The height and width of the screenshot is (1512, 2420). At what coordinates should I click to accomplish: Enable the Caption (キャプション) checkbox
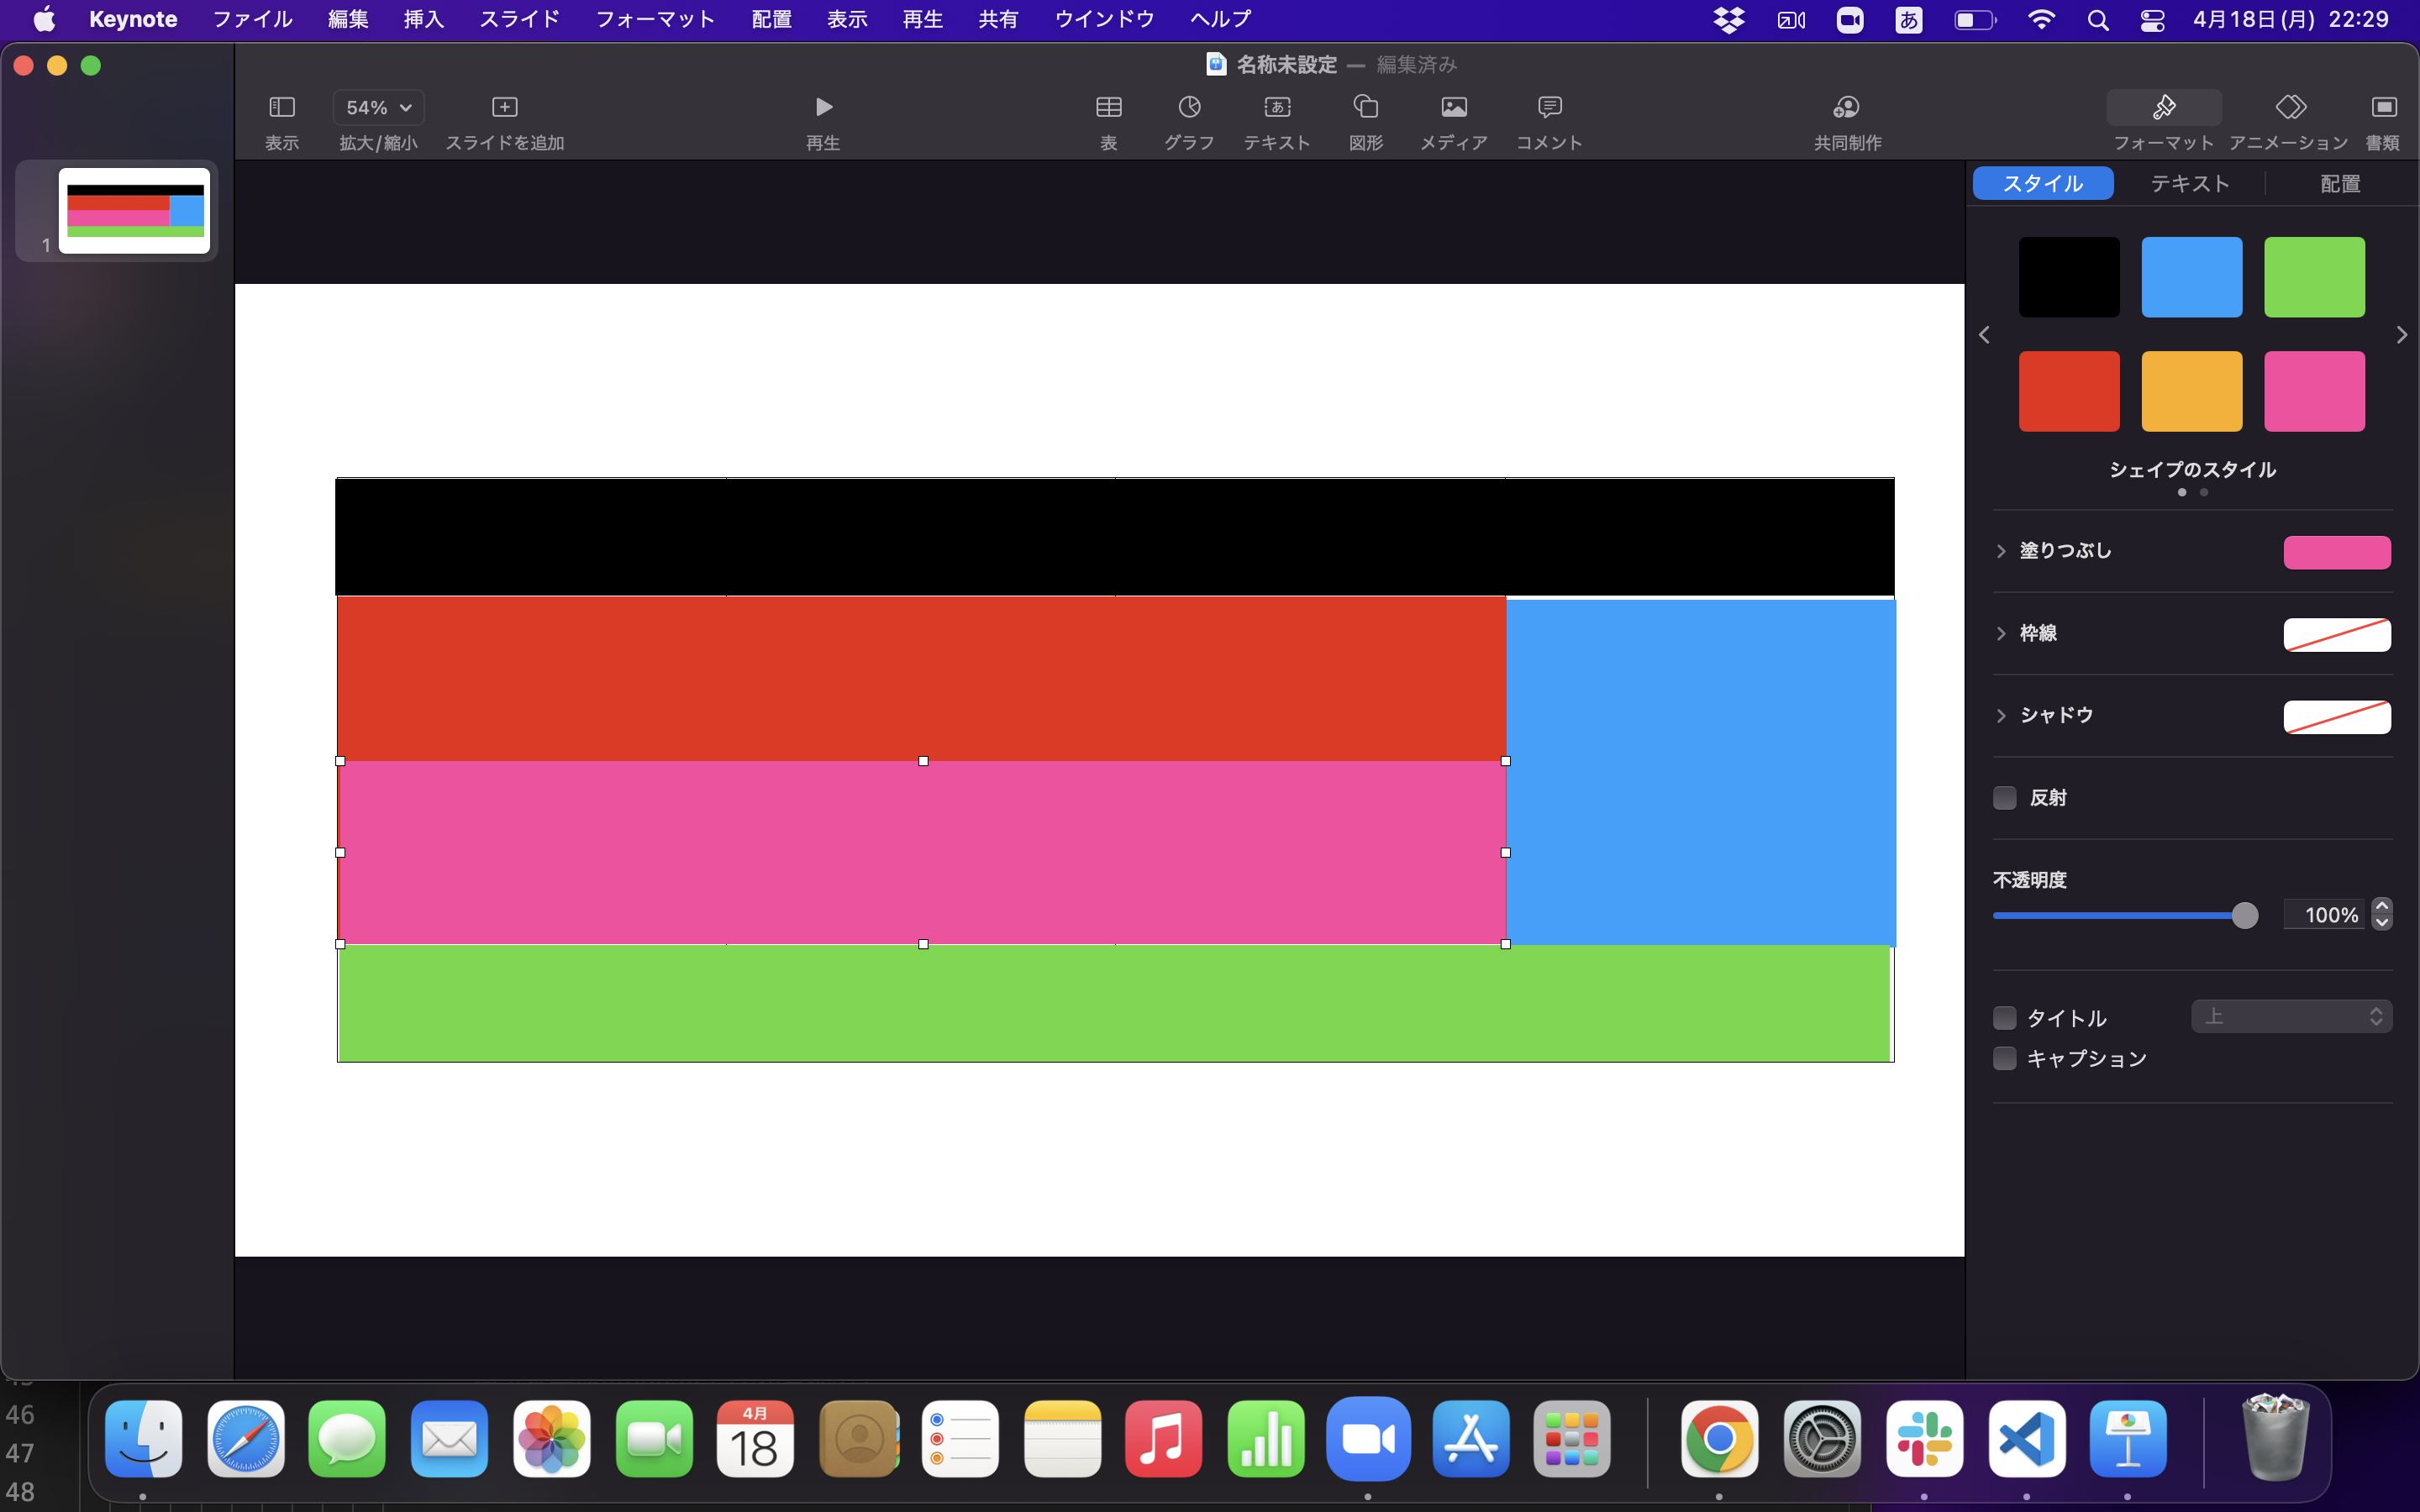tap(2005, 1059)
